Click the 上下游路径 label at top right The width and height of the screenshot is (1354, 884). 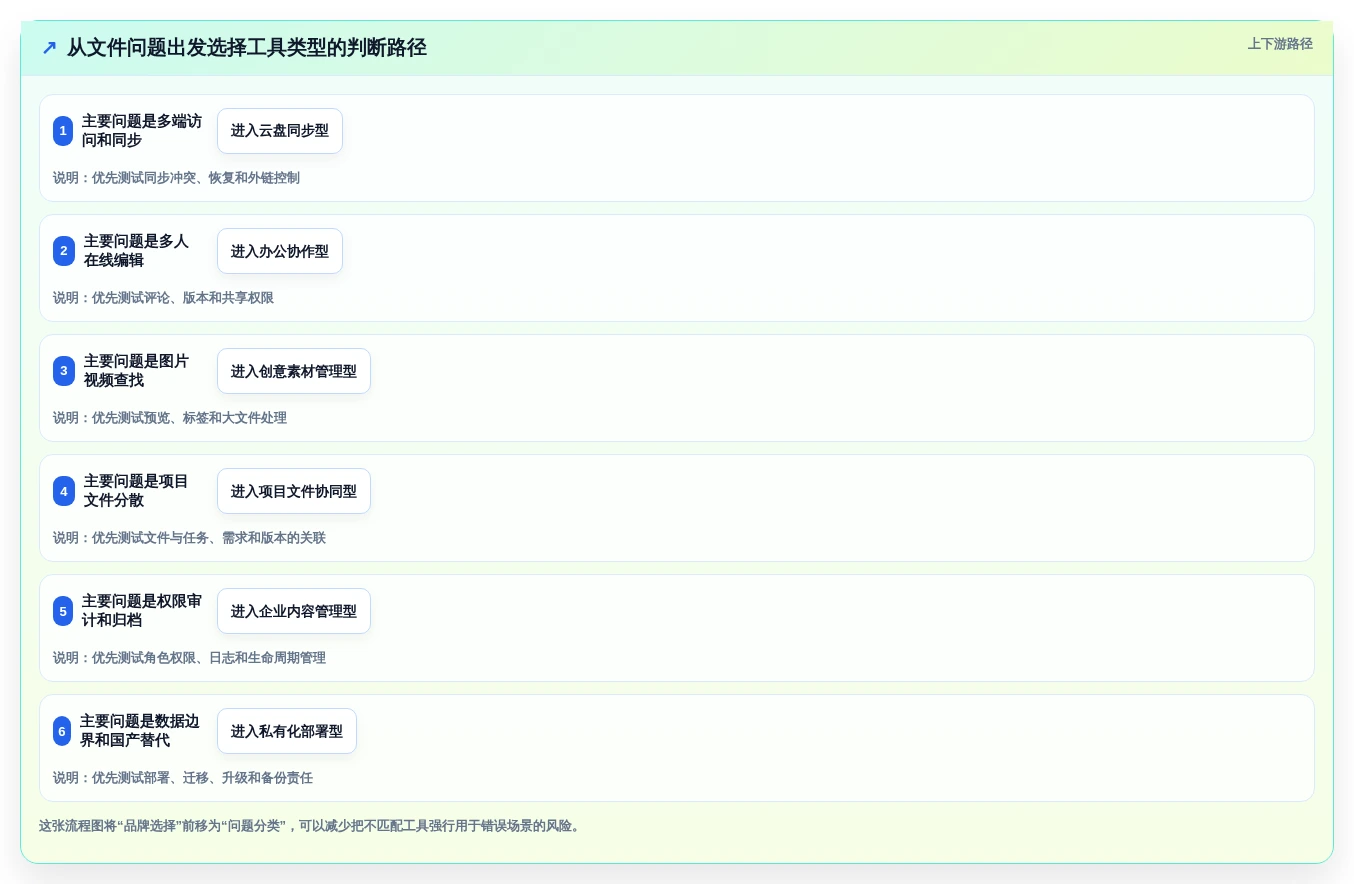1280,44
